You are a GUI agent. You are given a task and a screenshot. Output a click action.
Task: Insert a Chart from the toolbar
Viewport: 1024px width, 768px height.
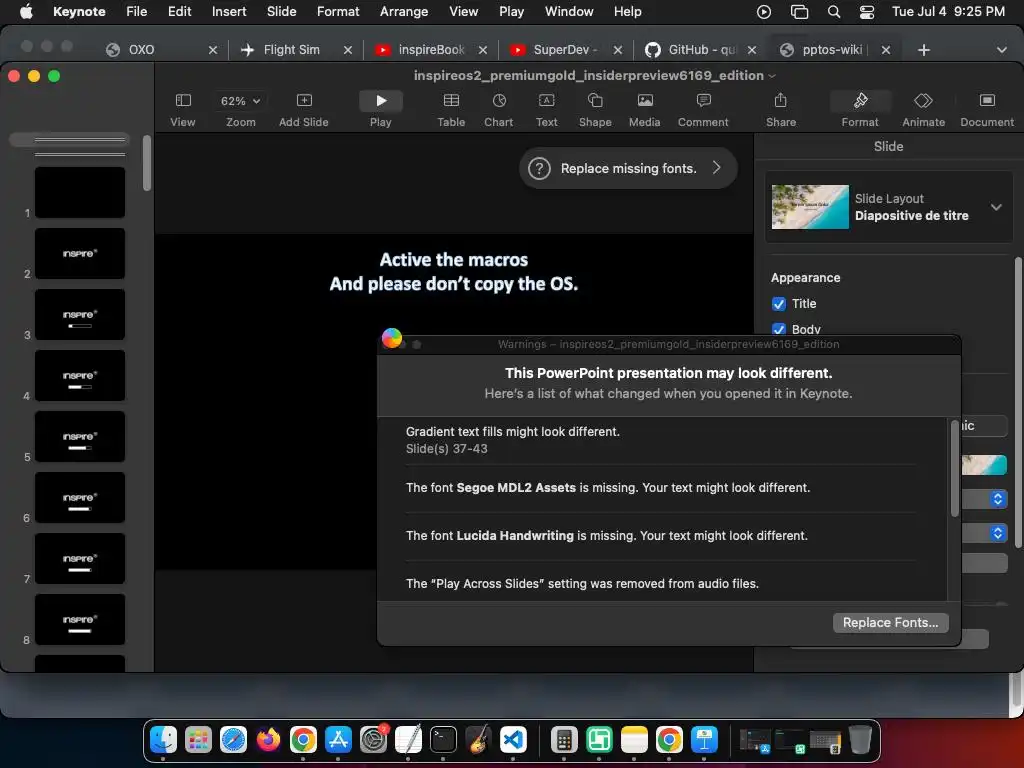[x=499, y=101]
